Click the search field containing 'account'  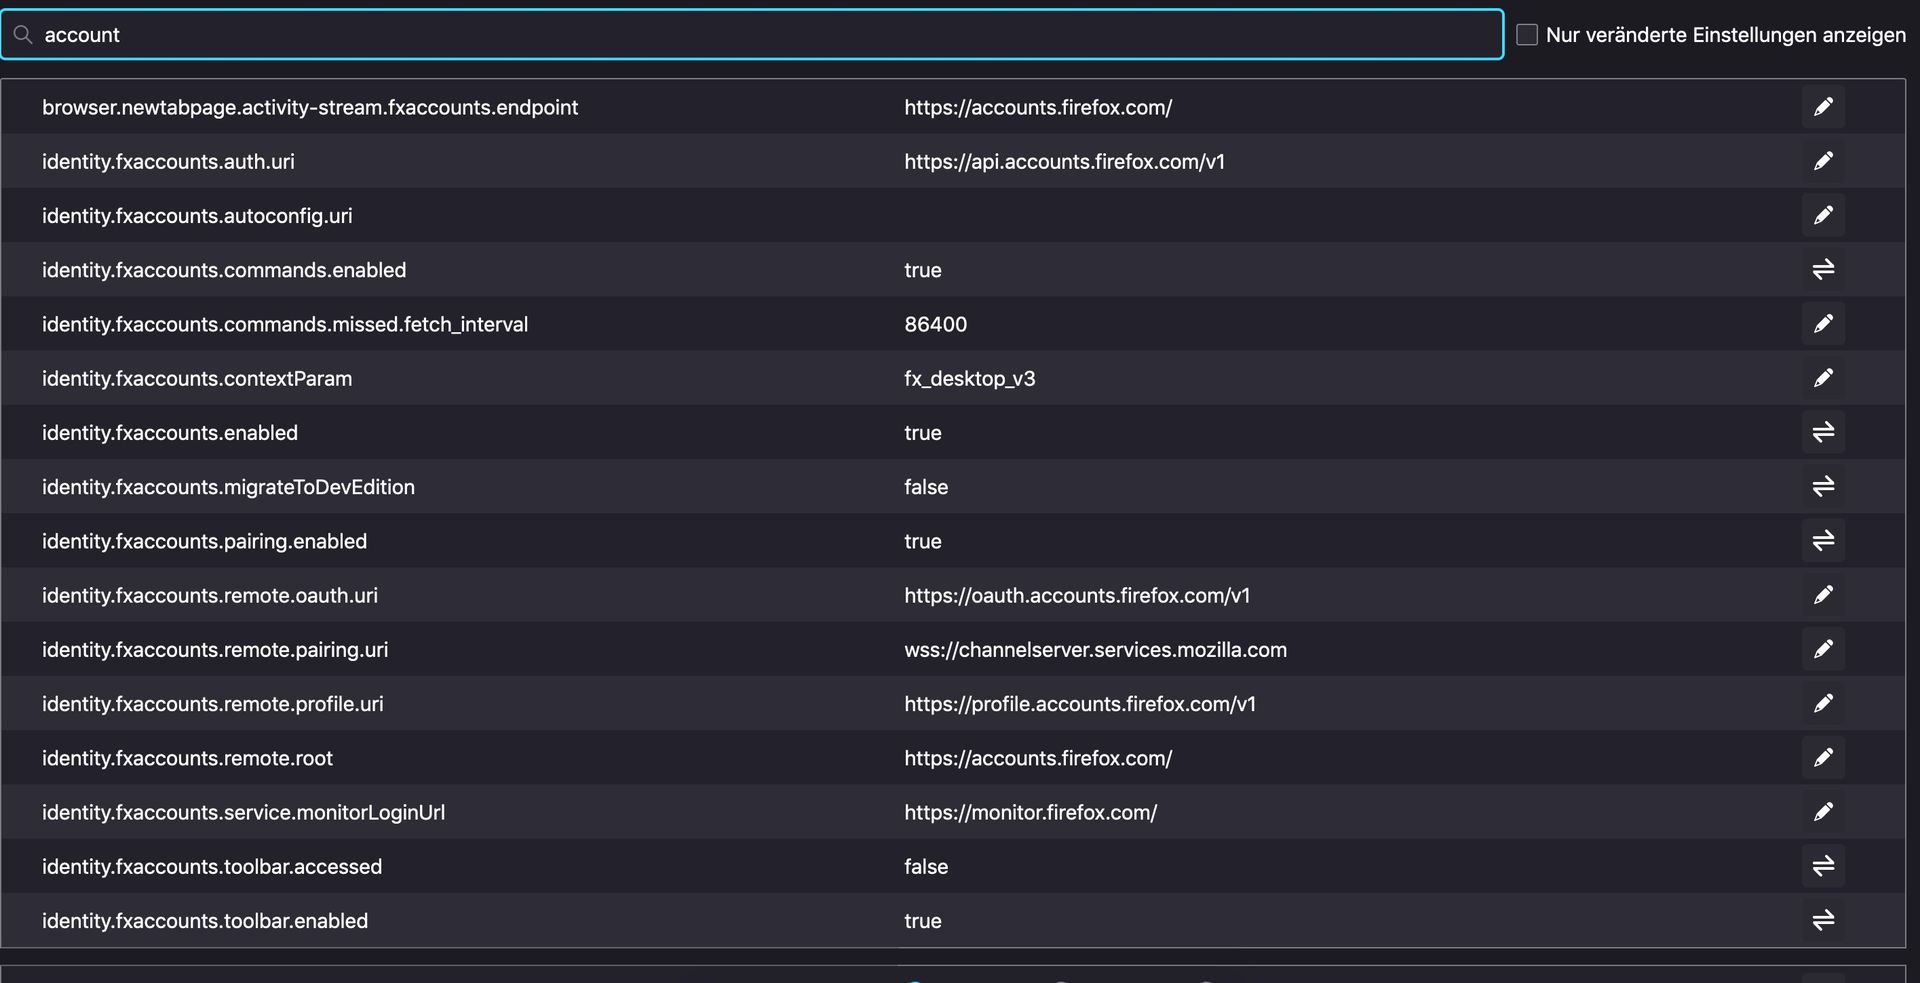click(750, 35)
